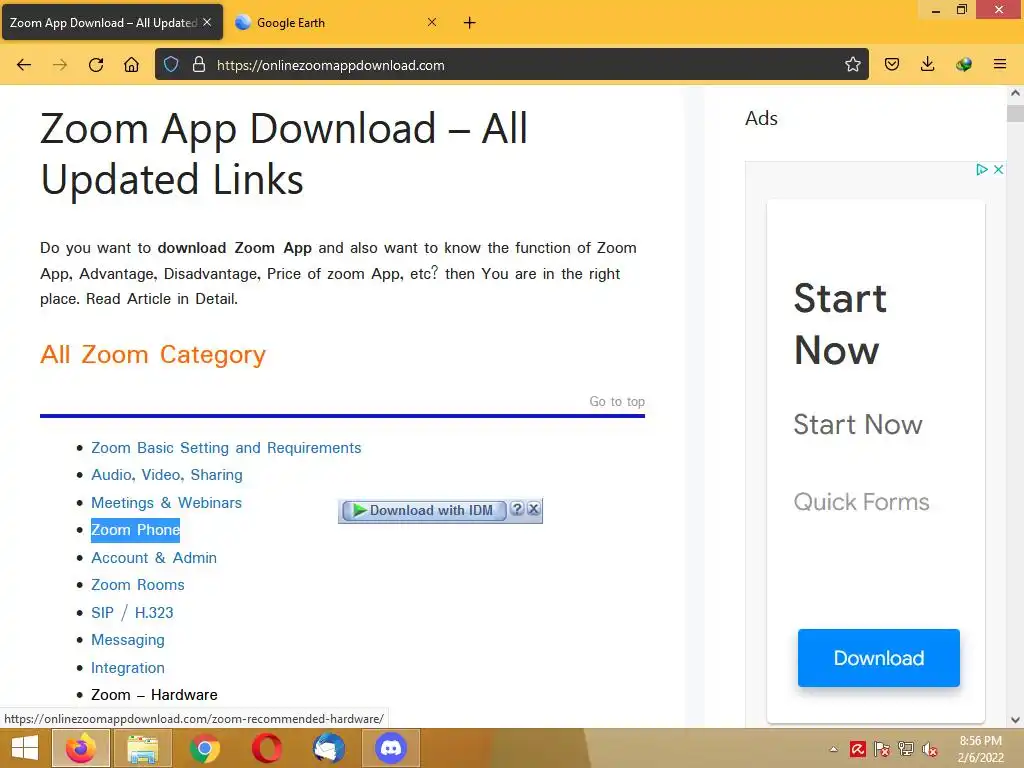Click the Firefox taskbar icon
The image size is (1024, 768).
(81, 748)
